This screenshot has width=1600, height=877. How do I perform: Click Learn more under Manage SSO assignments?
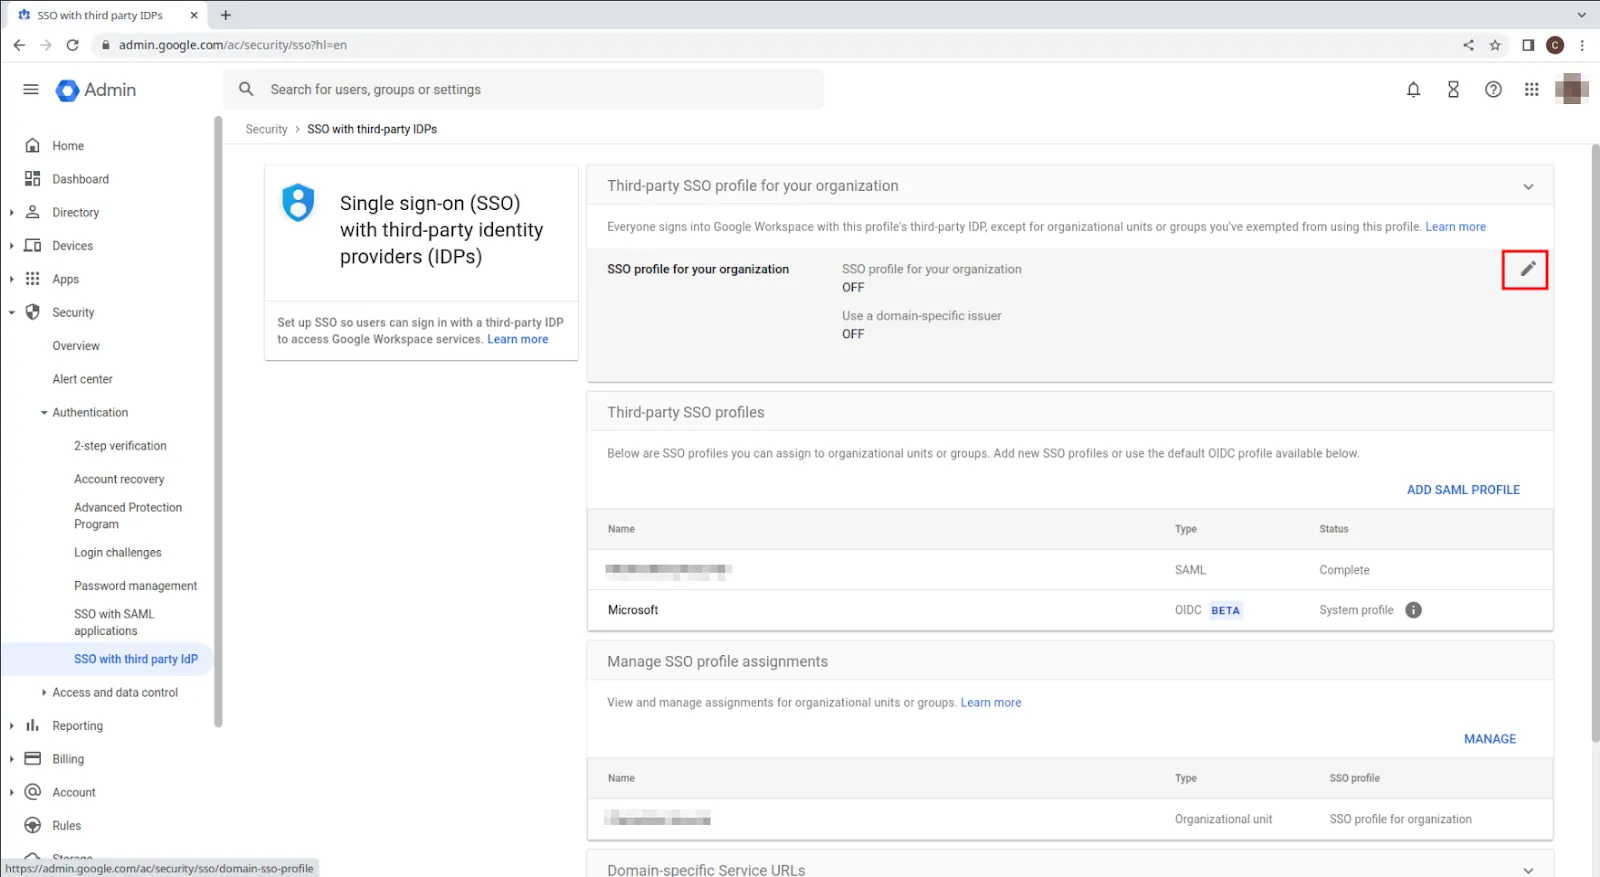coord(991,703)
